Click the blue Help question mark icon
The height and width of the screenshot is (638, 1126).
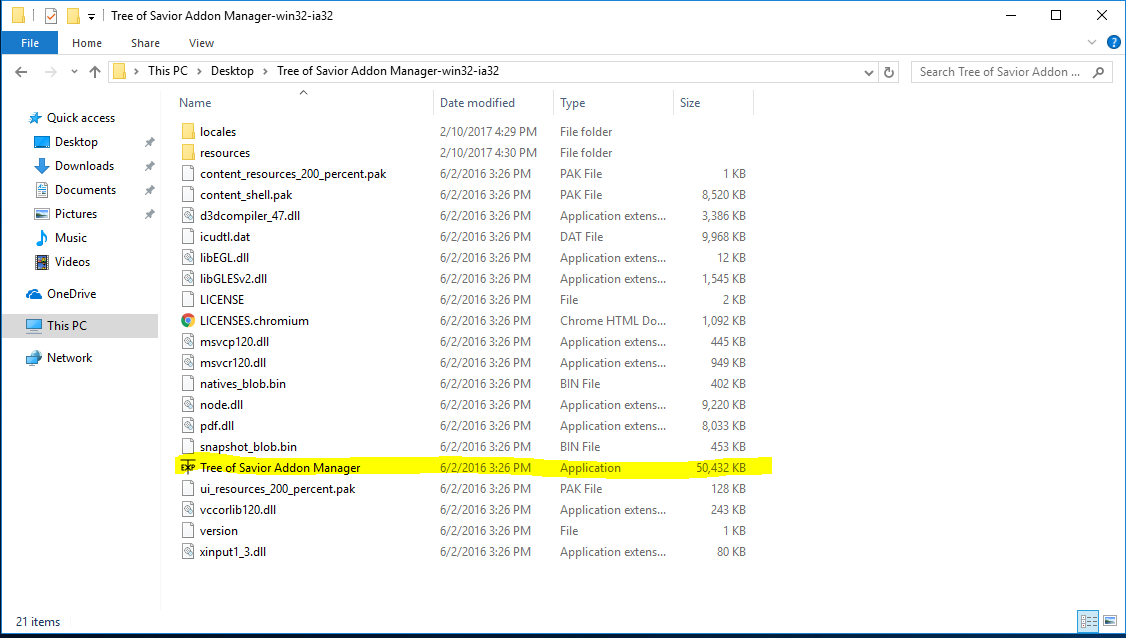(1110, 43)
